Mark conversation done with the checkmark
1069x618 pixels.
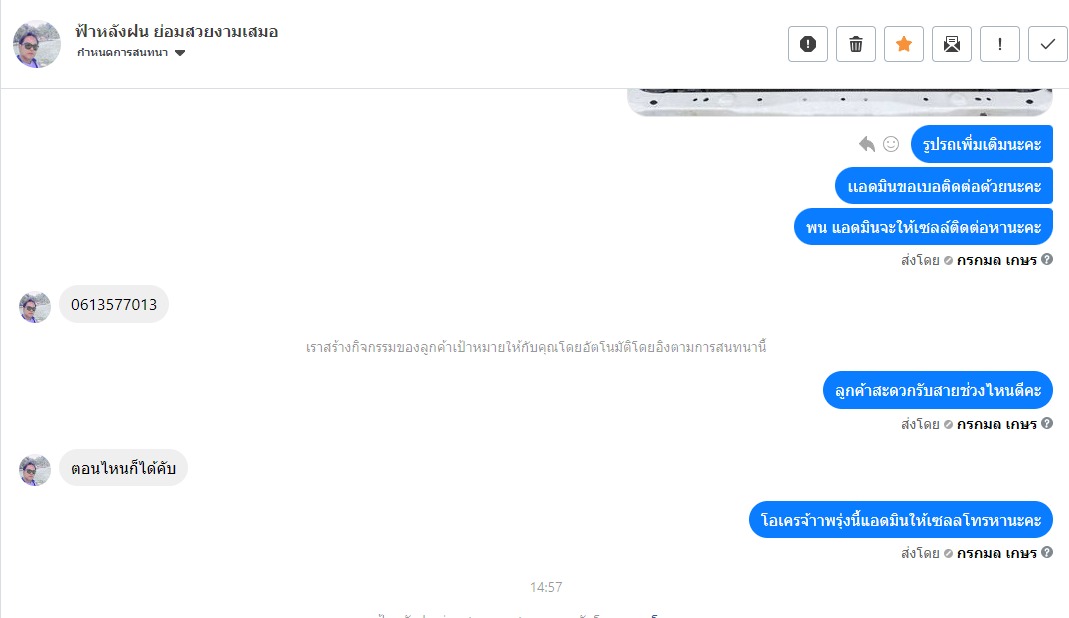(x=1048, y=44)
